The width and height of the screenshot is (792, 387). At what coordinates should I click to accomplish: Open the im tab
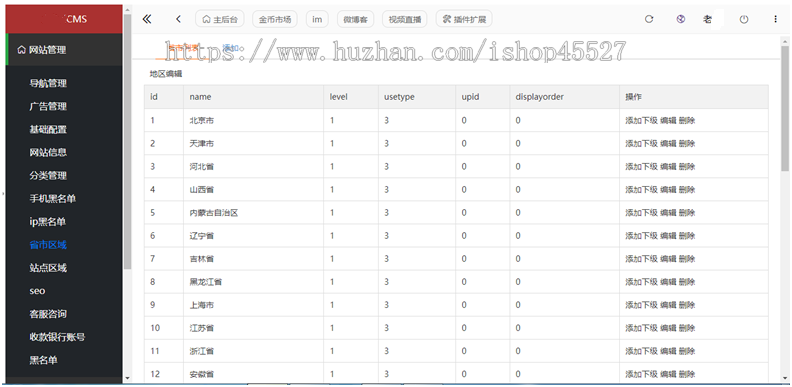(317, 19)
